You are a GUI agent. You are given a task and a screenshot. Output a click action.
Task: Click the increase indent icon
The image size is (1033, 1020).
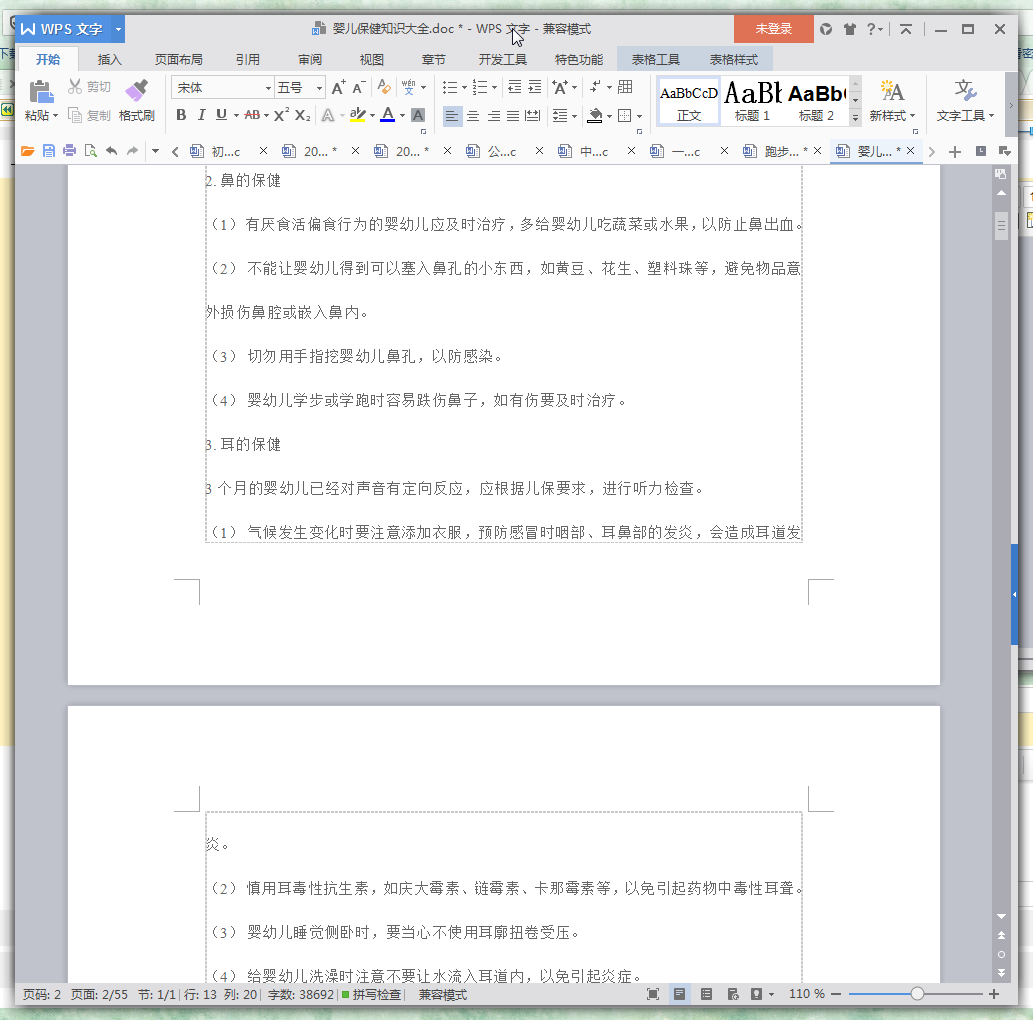(x=535, y=87)
